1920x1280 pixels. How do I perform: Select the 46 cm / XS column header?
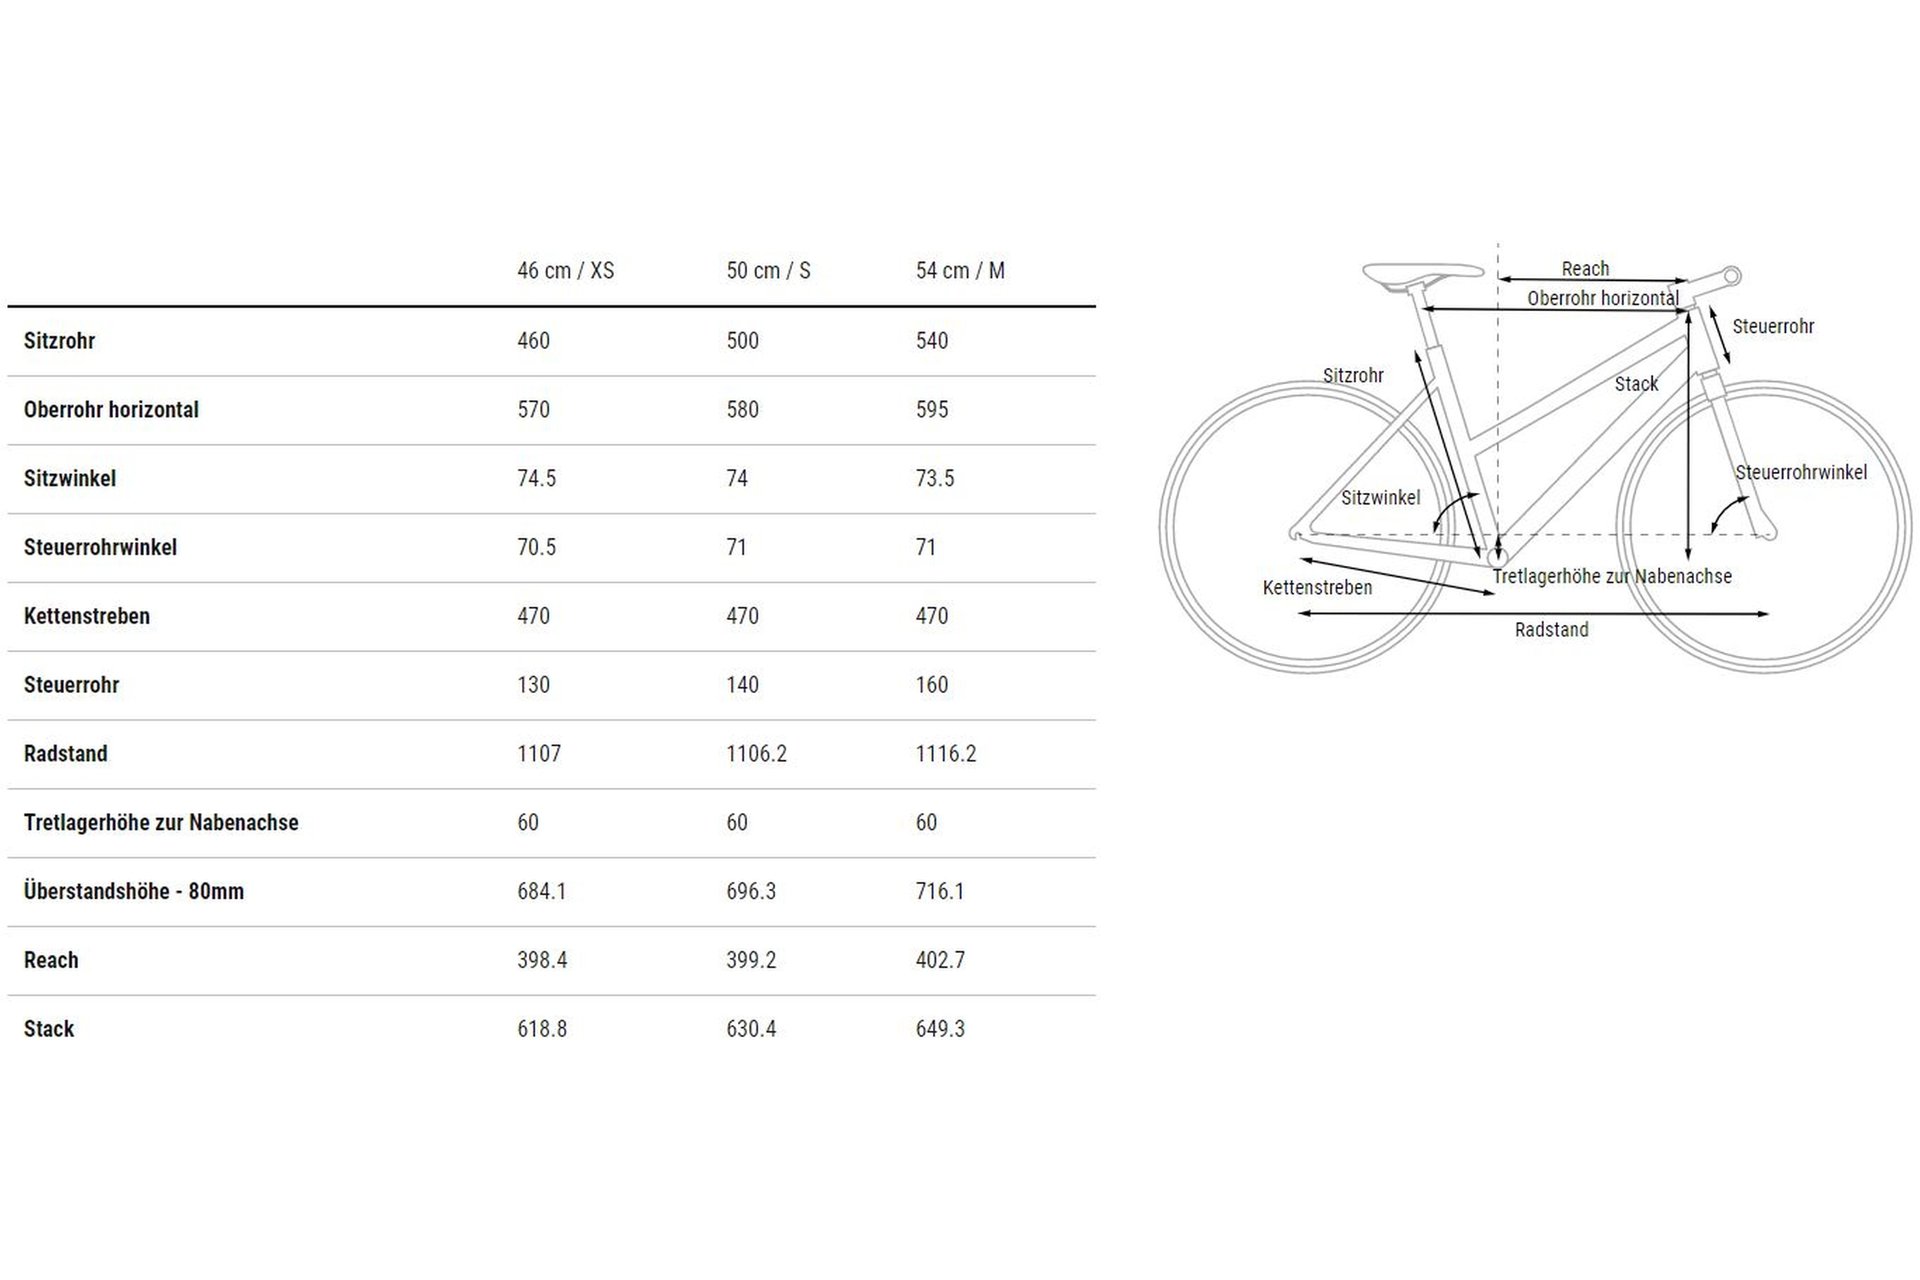[565, 270]
